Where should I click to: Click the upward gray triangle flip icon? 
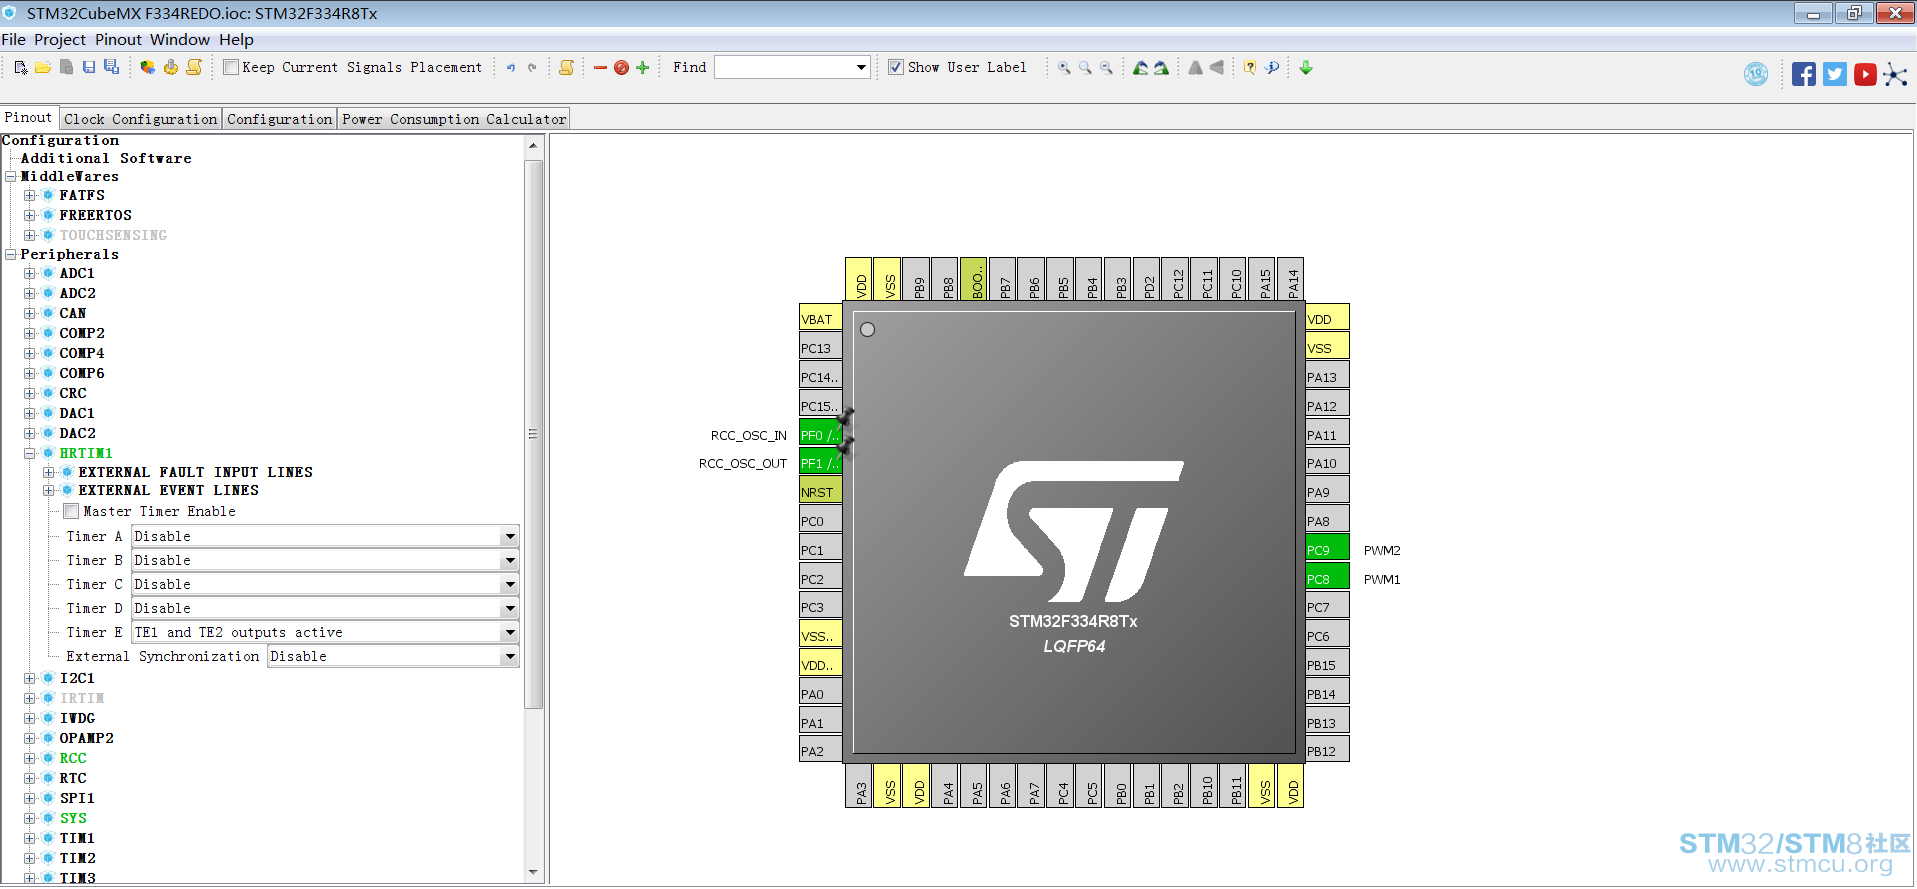tap(1195, 68)
